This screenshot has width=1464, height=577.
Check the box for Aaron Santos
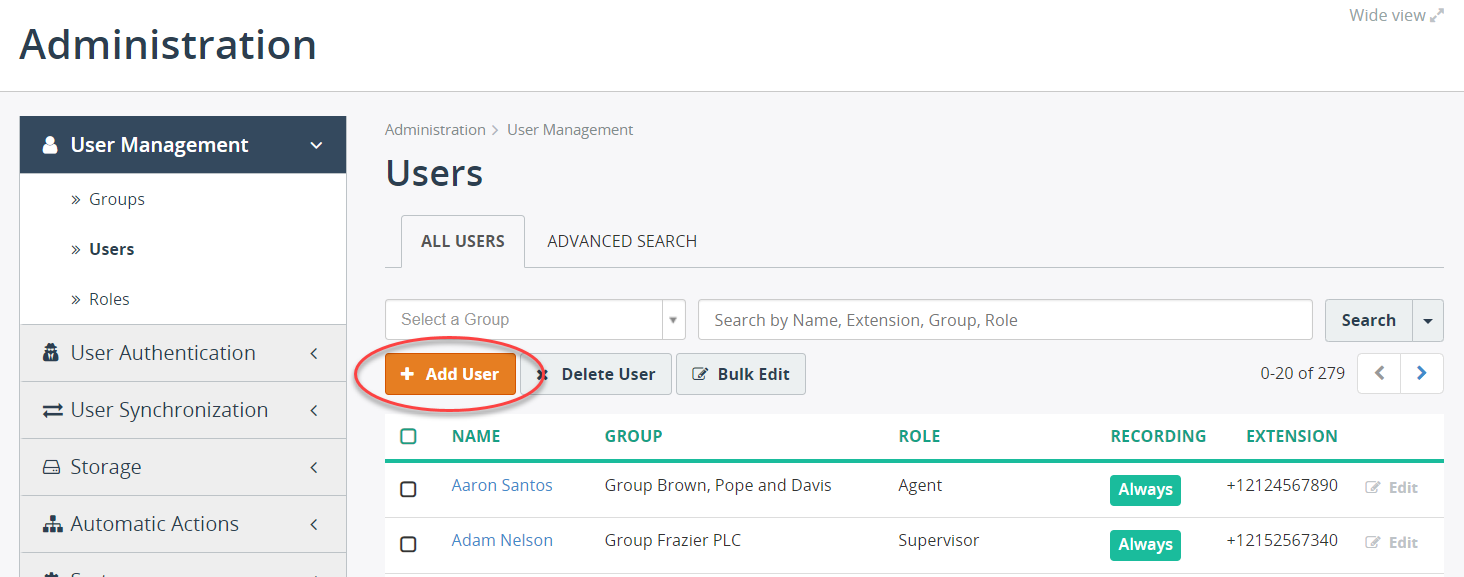point(408,489)
